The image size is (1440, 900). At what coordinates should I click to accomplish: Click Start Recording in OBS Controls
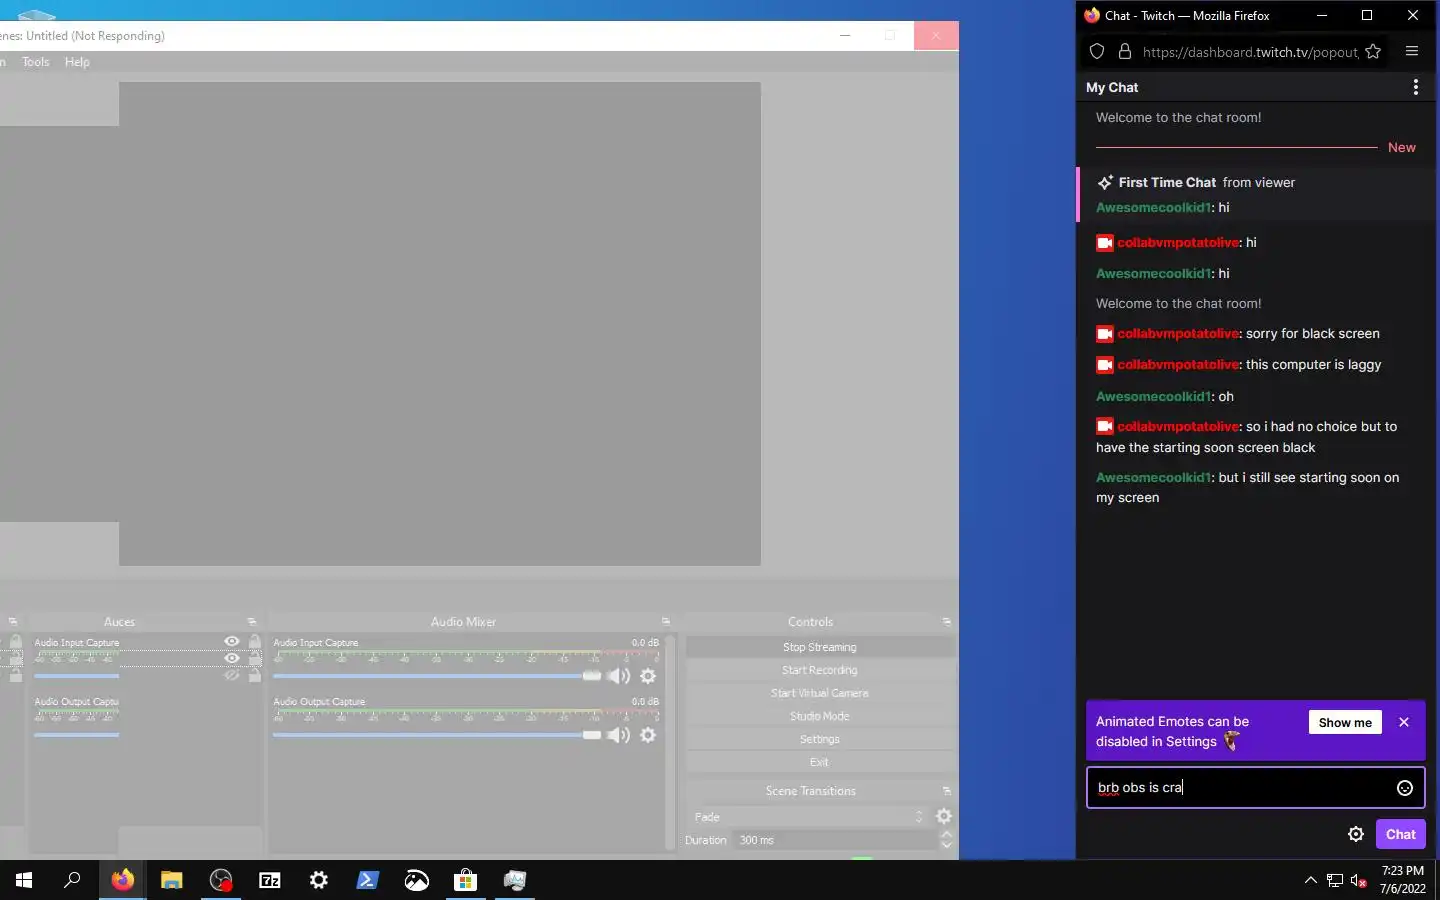point(820,670)
